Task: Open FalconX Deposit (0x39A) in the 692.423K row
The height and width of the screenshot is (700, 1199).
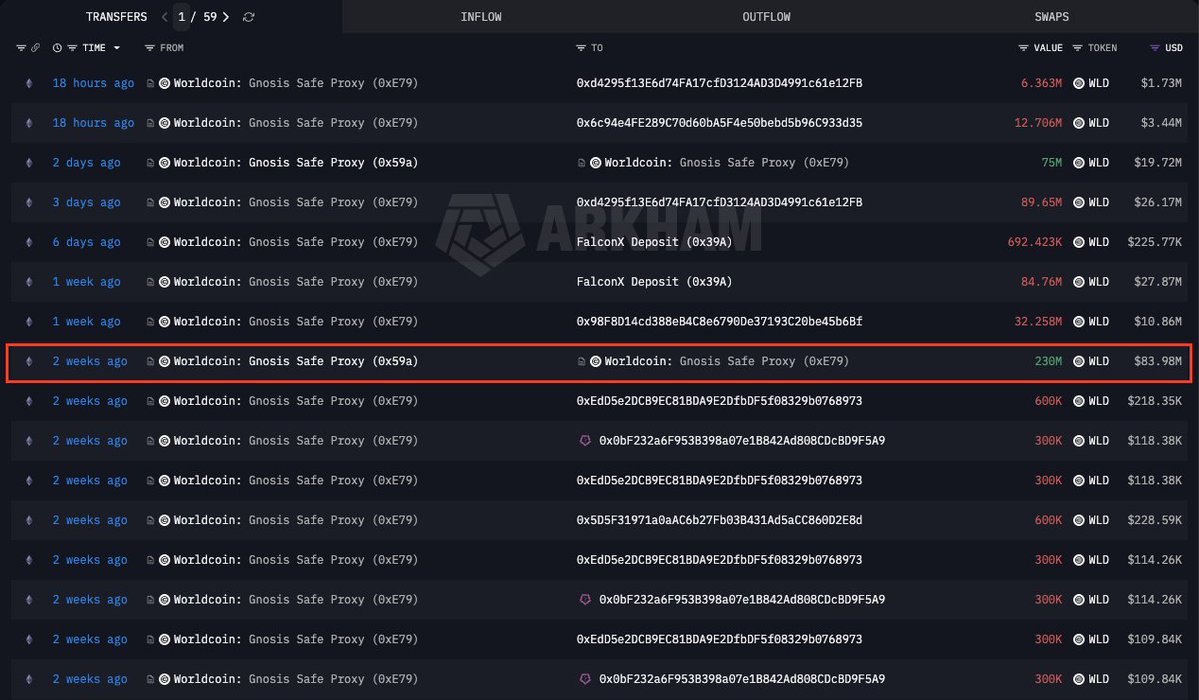Action: pos(655,242)
